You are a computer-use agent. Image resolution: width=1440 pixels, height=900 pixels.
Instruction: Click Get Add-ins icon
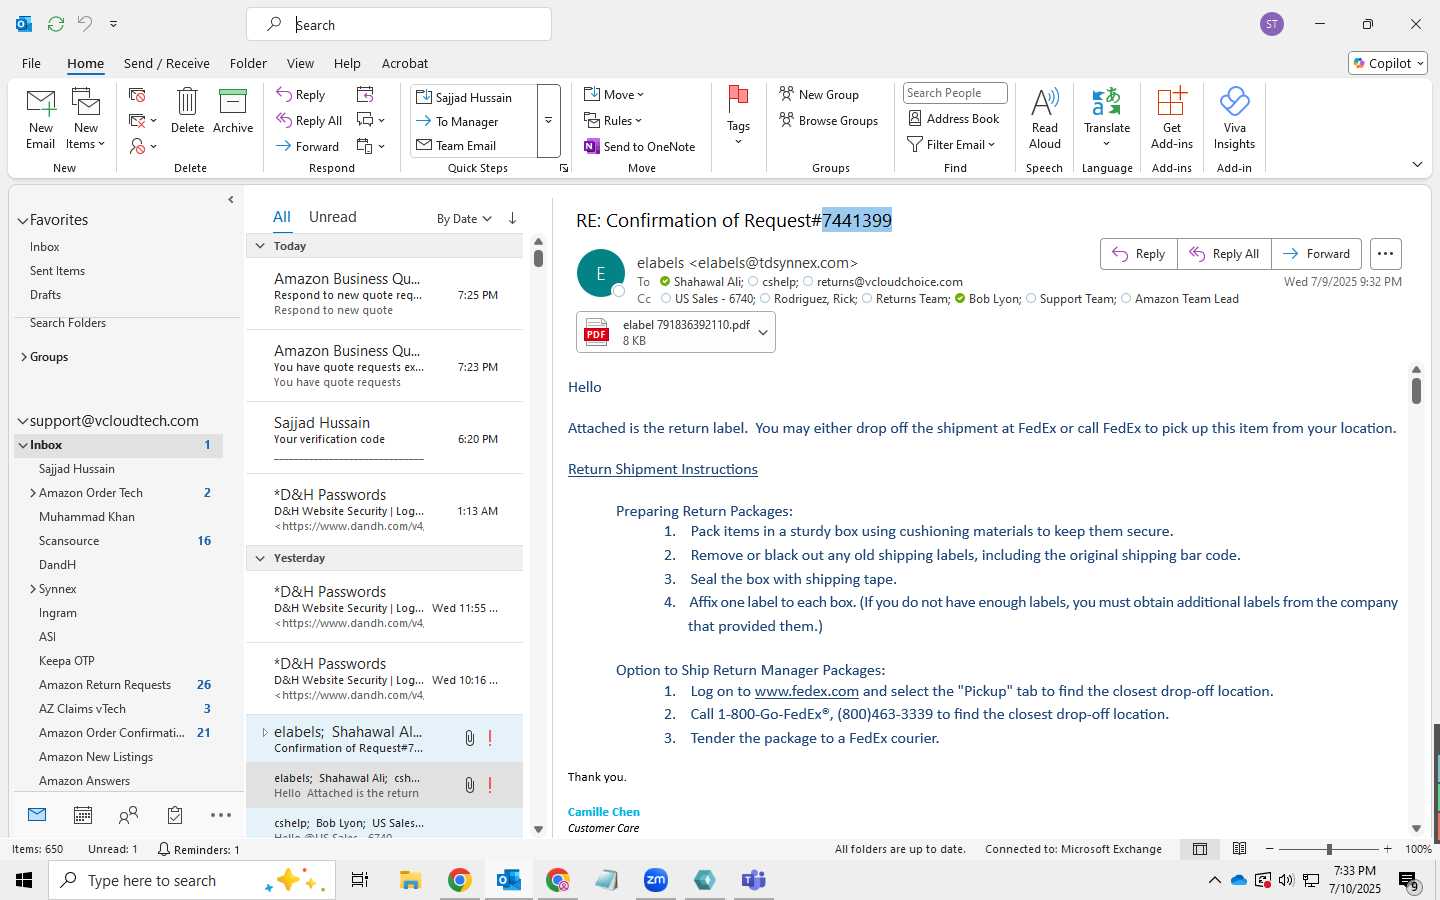tap(1172, 118)
